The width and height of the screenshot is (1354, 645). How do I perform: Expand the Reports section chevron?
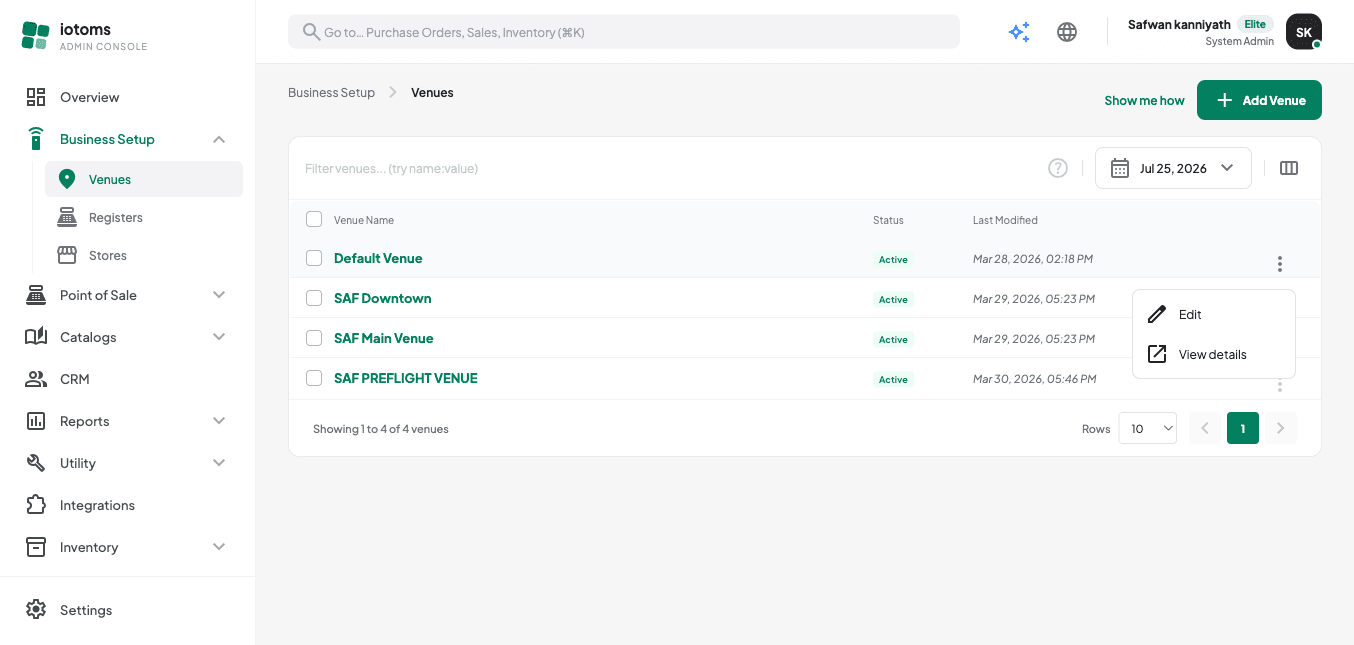tap(219, 421)
